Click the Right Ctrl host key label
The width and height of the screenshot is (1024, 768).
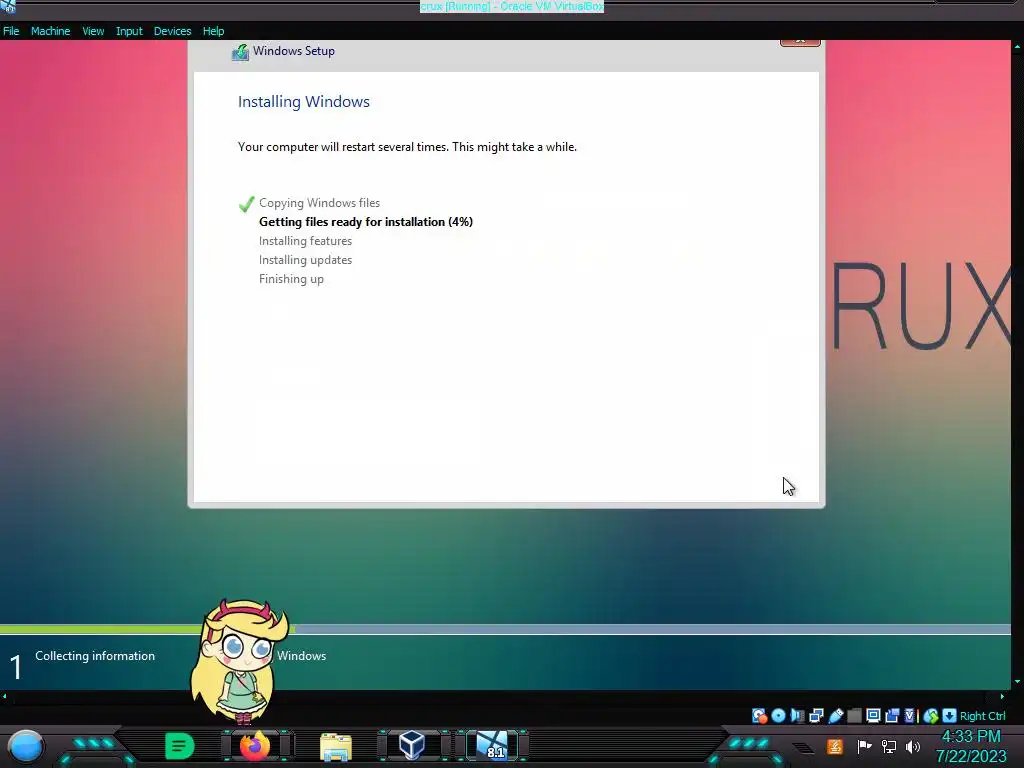pyautogui.click(x=983, y=716)
